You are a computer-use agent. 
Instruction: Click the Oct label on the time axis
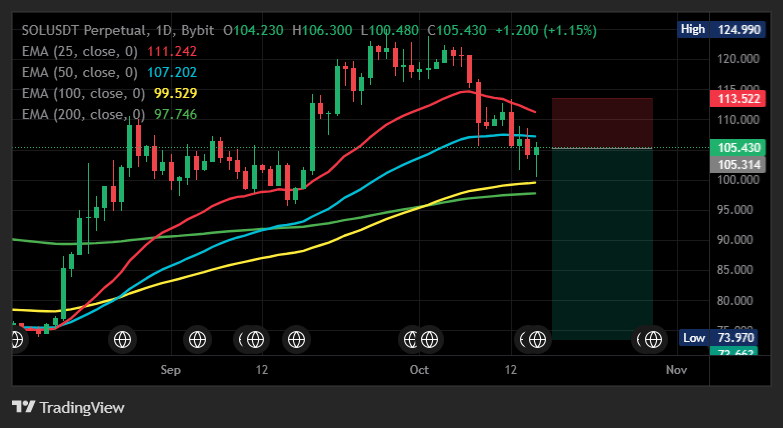(419, 370)
